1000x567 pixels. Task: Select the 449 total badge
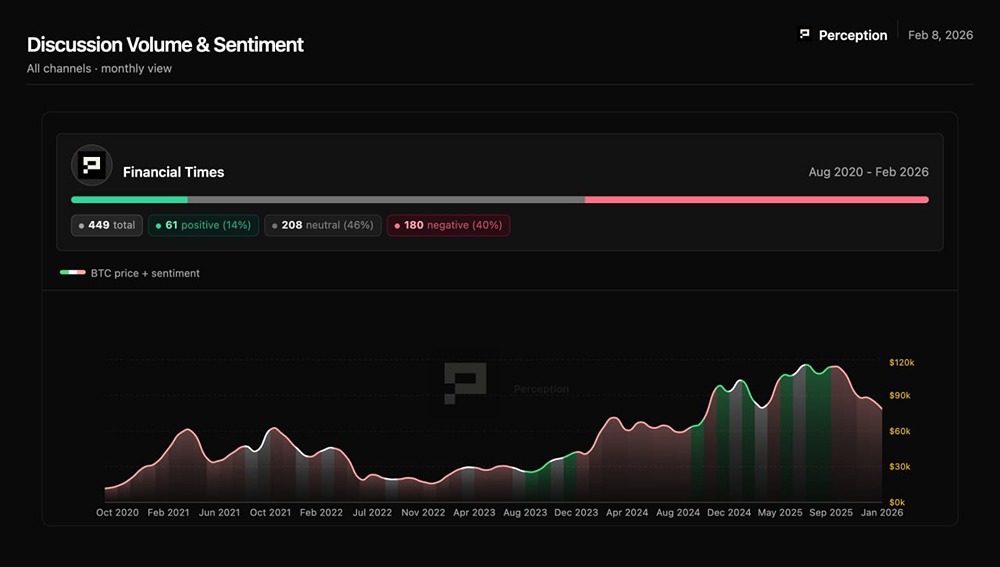pos(107,226)
